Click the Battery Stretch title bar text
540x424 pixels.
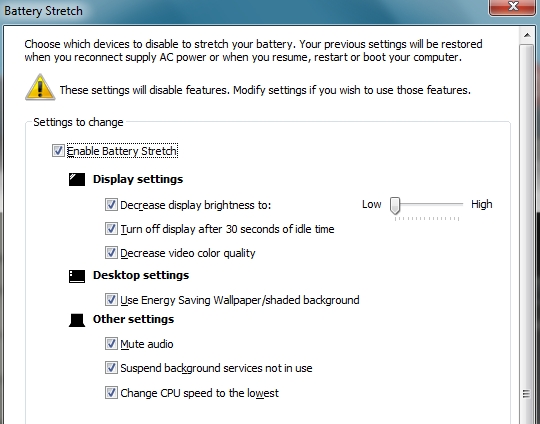point(43,11)
